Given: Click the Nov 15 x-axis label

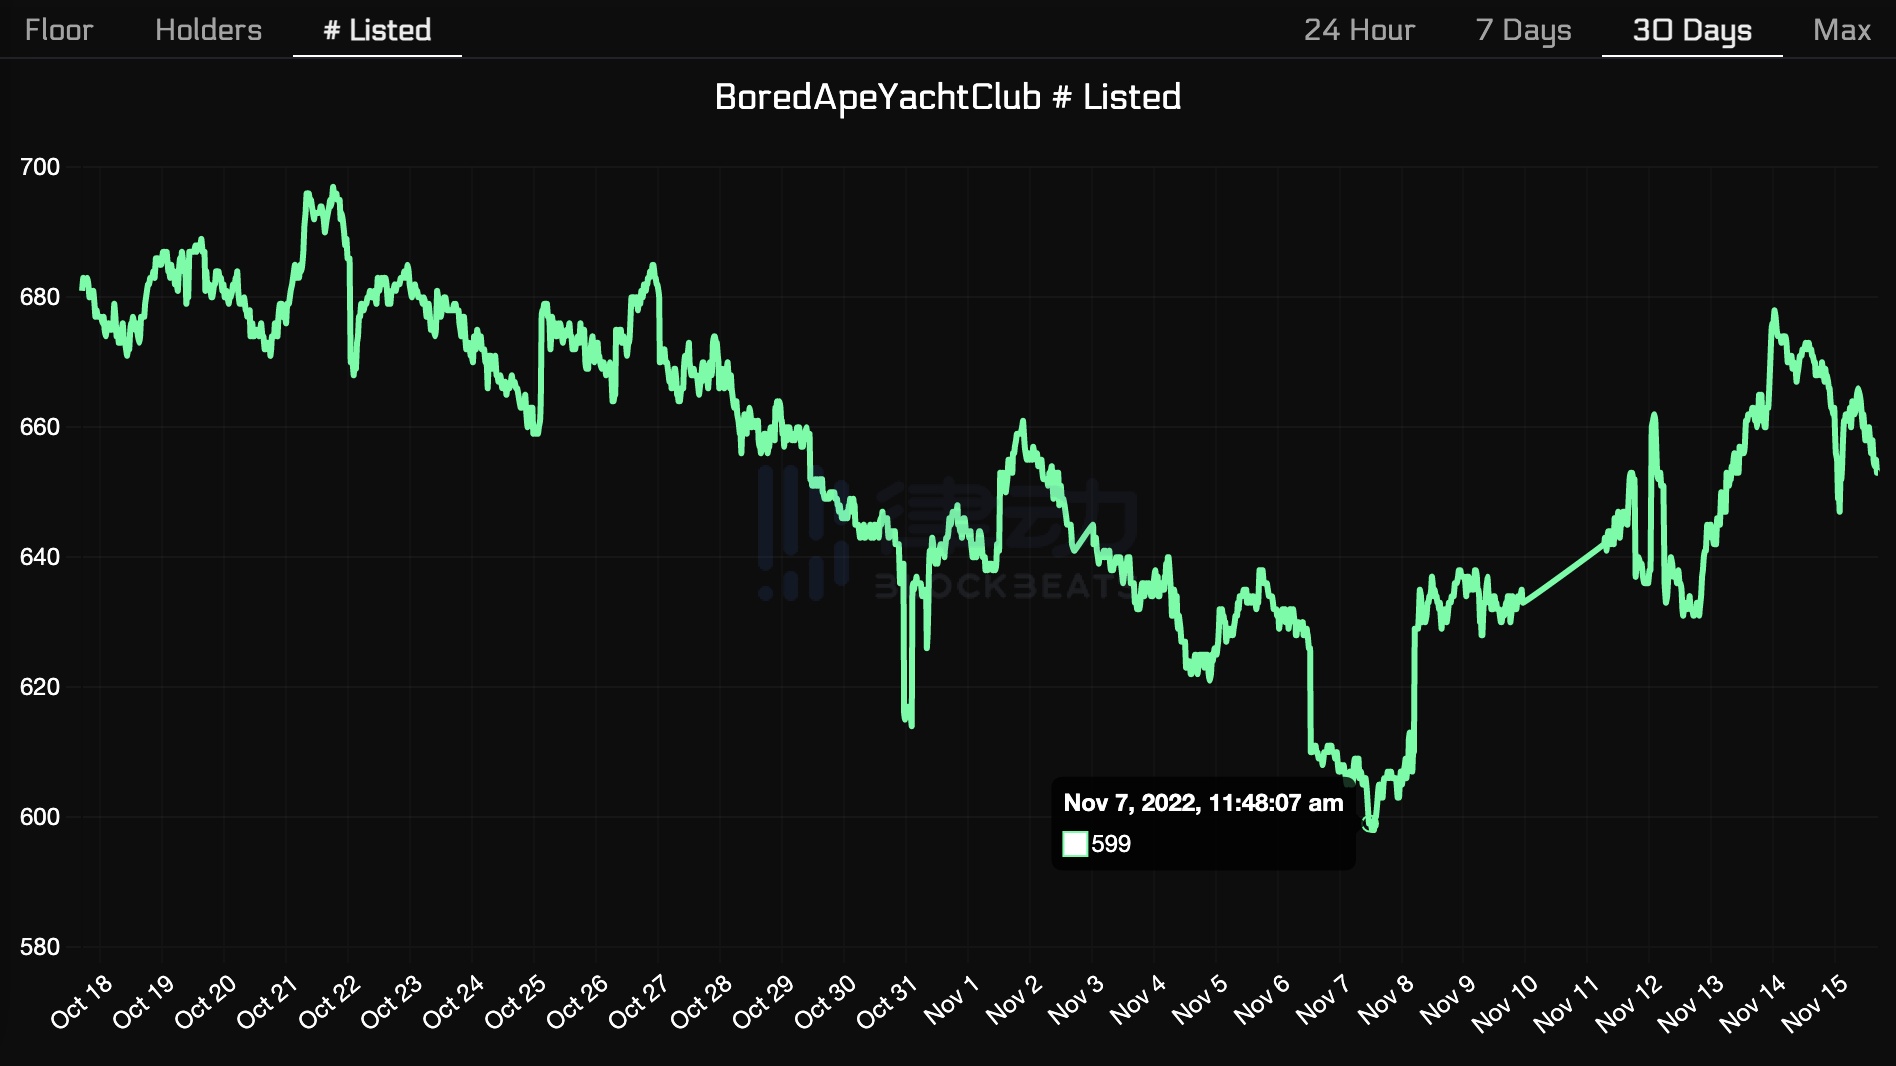Looking at the screenshot, I should 1815,1003.
